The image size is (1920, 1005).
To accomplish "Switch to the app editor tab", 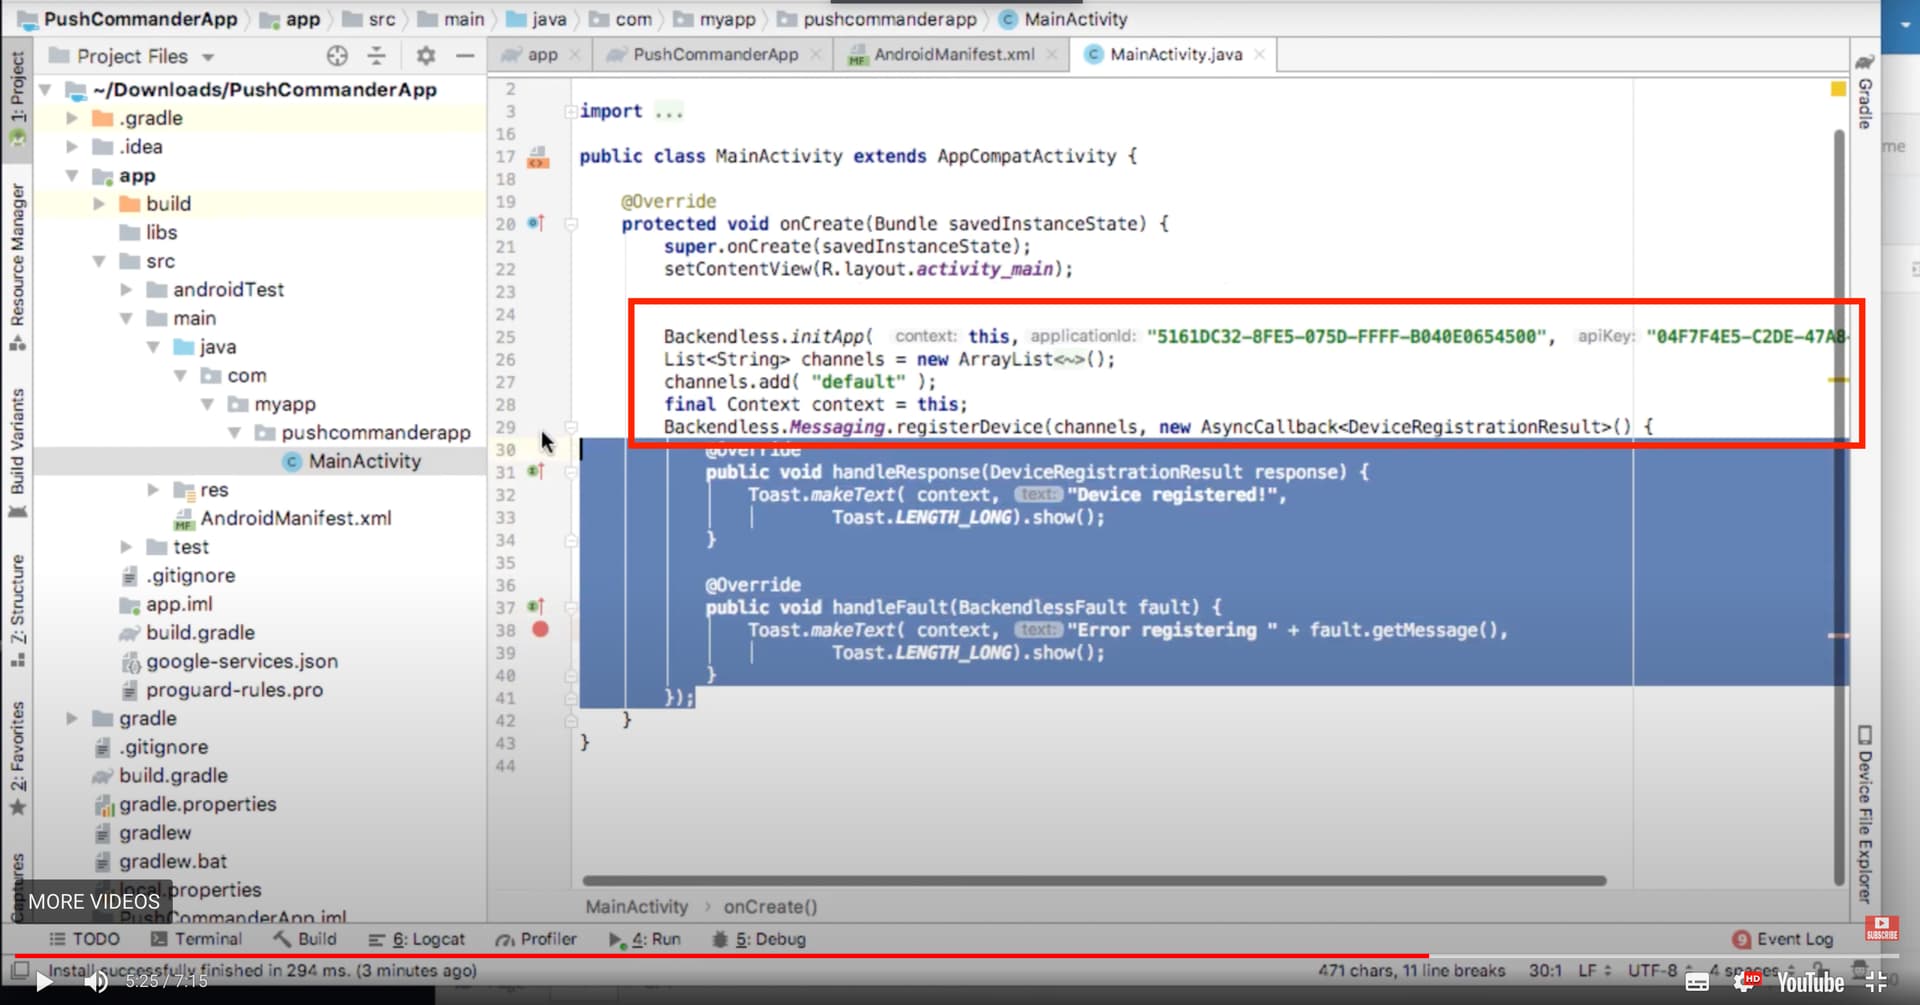I will [x=540, y=55].
